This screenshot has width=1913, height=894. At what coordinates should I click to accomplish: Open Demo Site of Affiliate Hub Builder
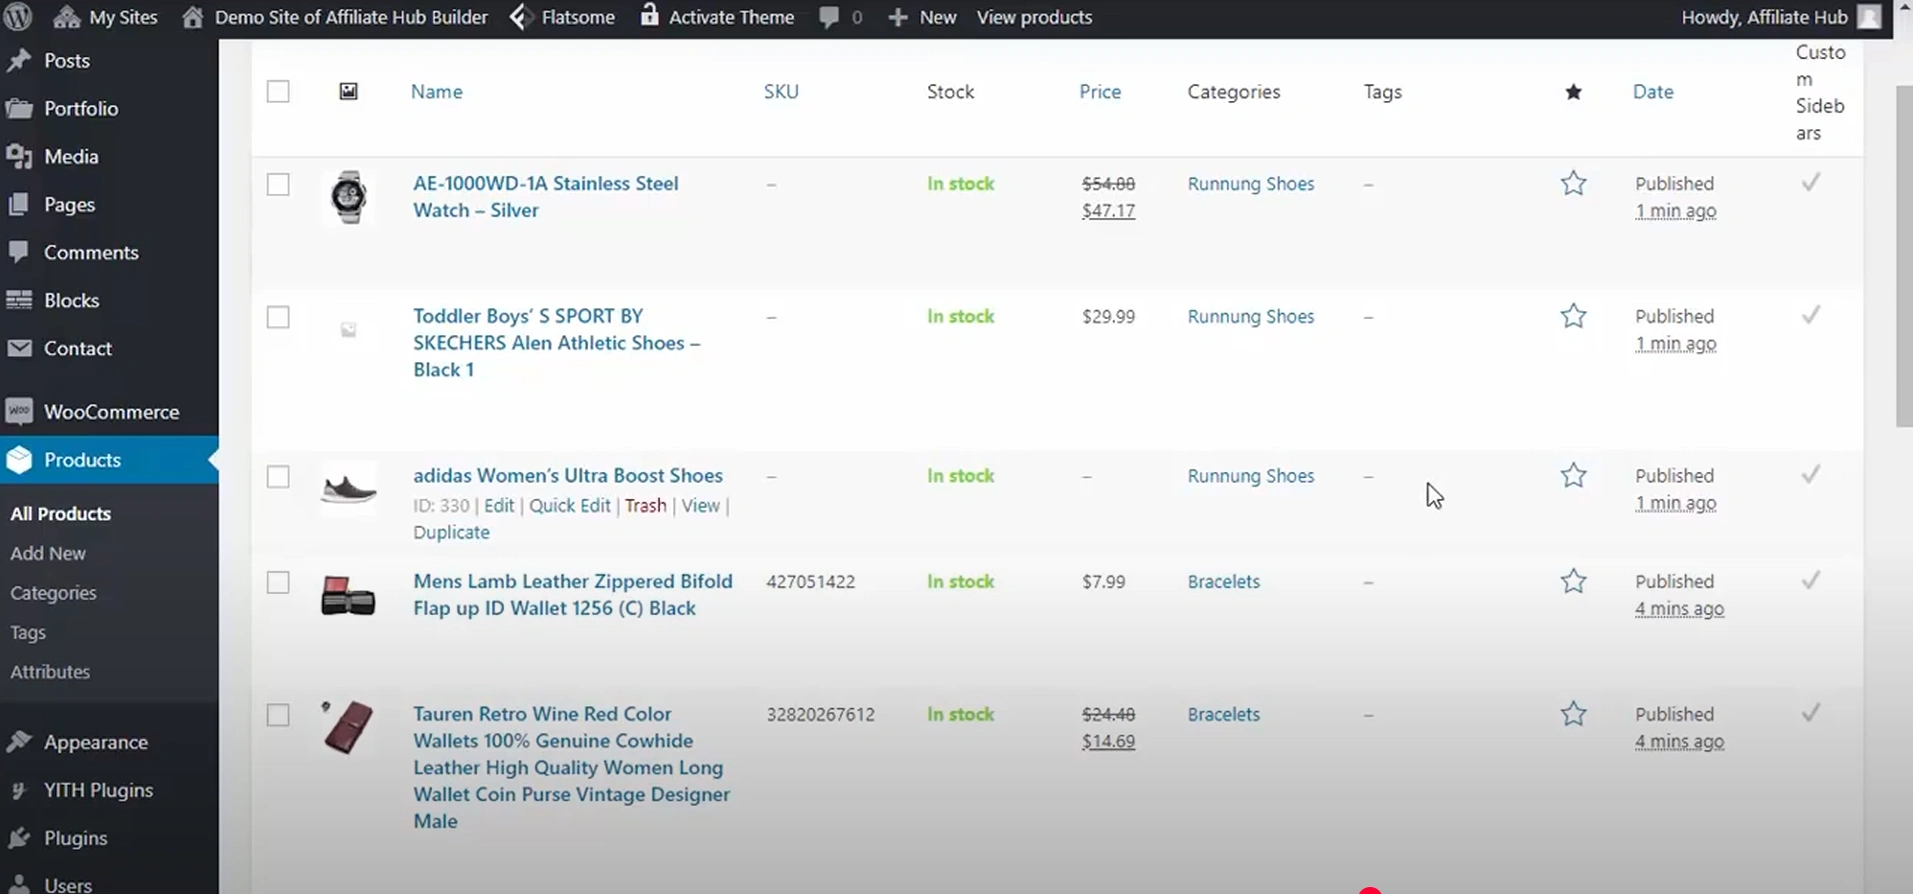click(x=335, y=17)
